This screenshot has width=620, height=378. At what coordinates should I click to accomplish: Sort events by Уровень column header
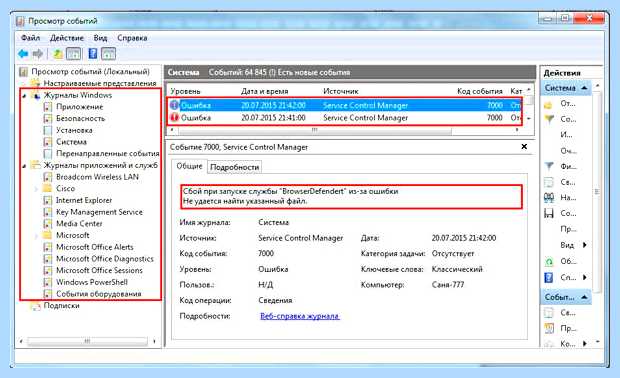185,91
